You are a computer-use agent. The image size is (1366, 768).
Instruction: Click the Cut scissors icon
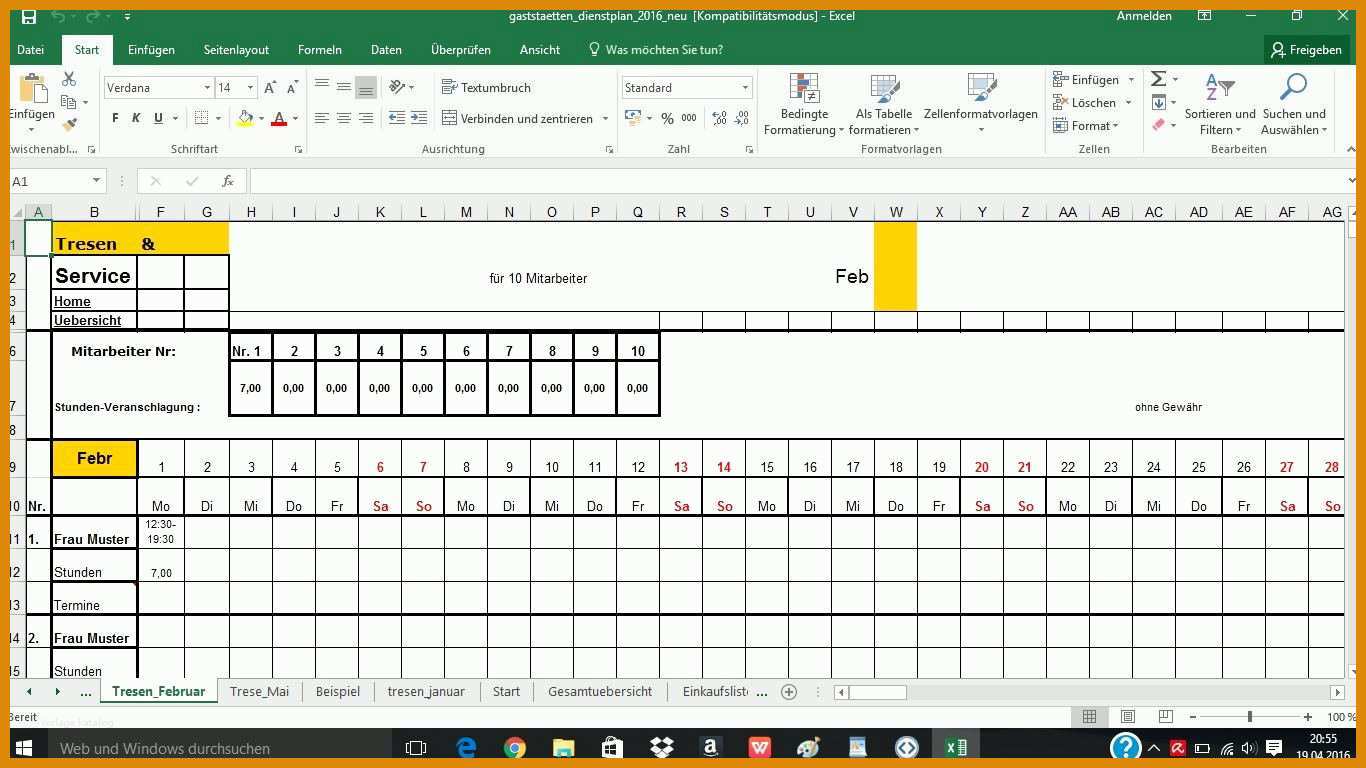(69, 79)
